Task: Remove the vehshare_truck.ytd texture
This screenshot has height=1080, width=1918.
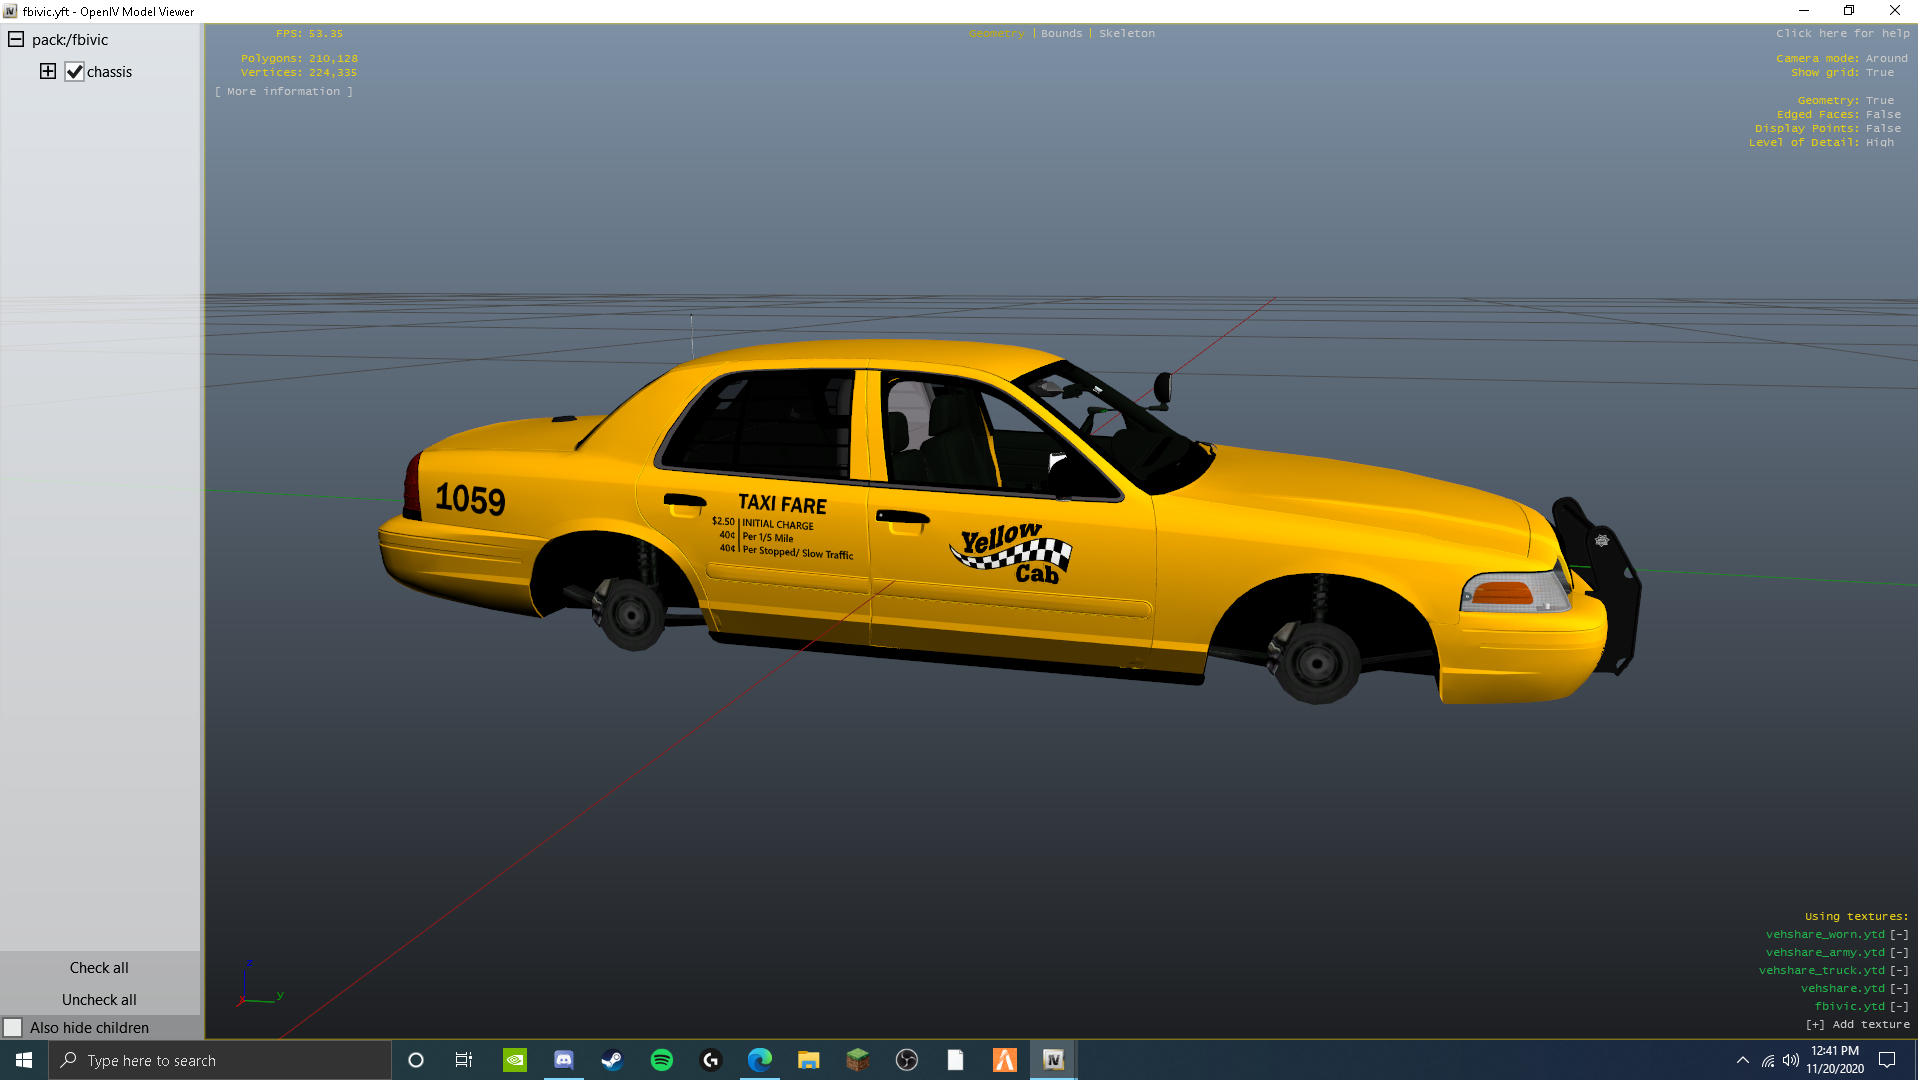Action: [1898, 970]
